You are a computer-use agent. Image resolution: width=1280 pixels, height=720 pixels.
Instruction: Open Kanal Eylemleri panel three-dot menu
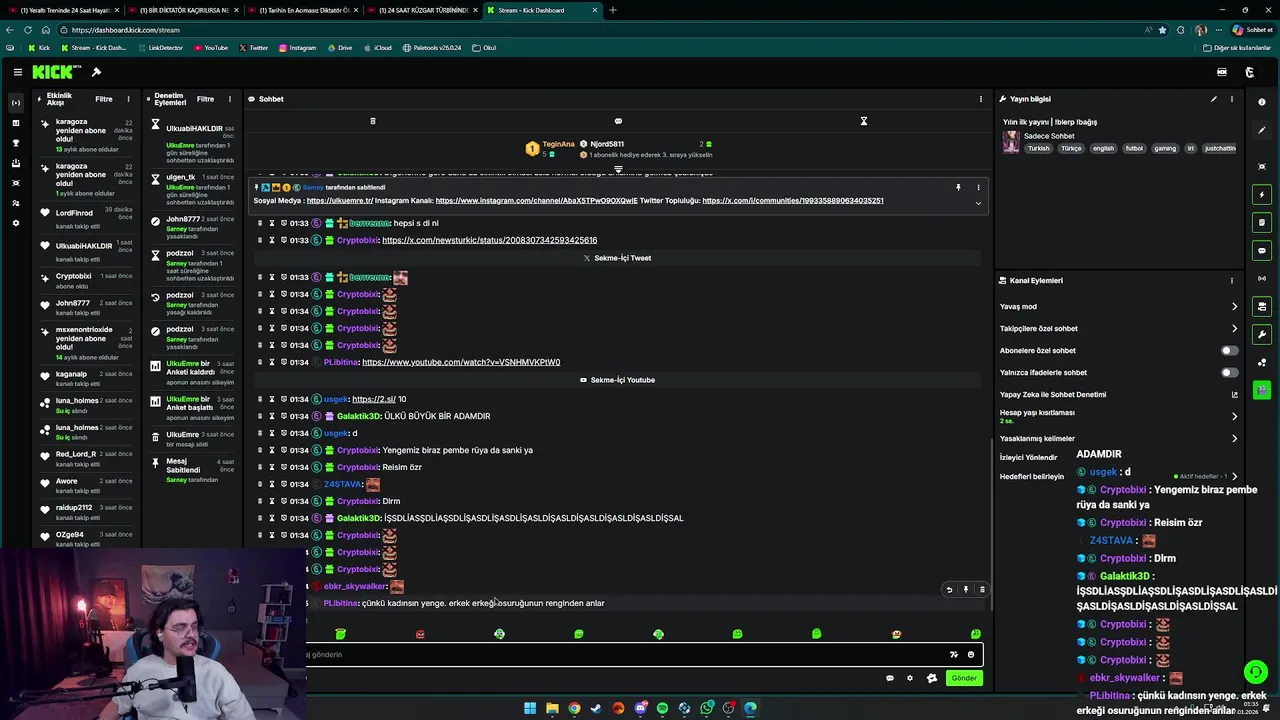click(x=1232, y=281)
